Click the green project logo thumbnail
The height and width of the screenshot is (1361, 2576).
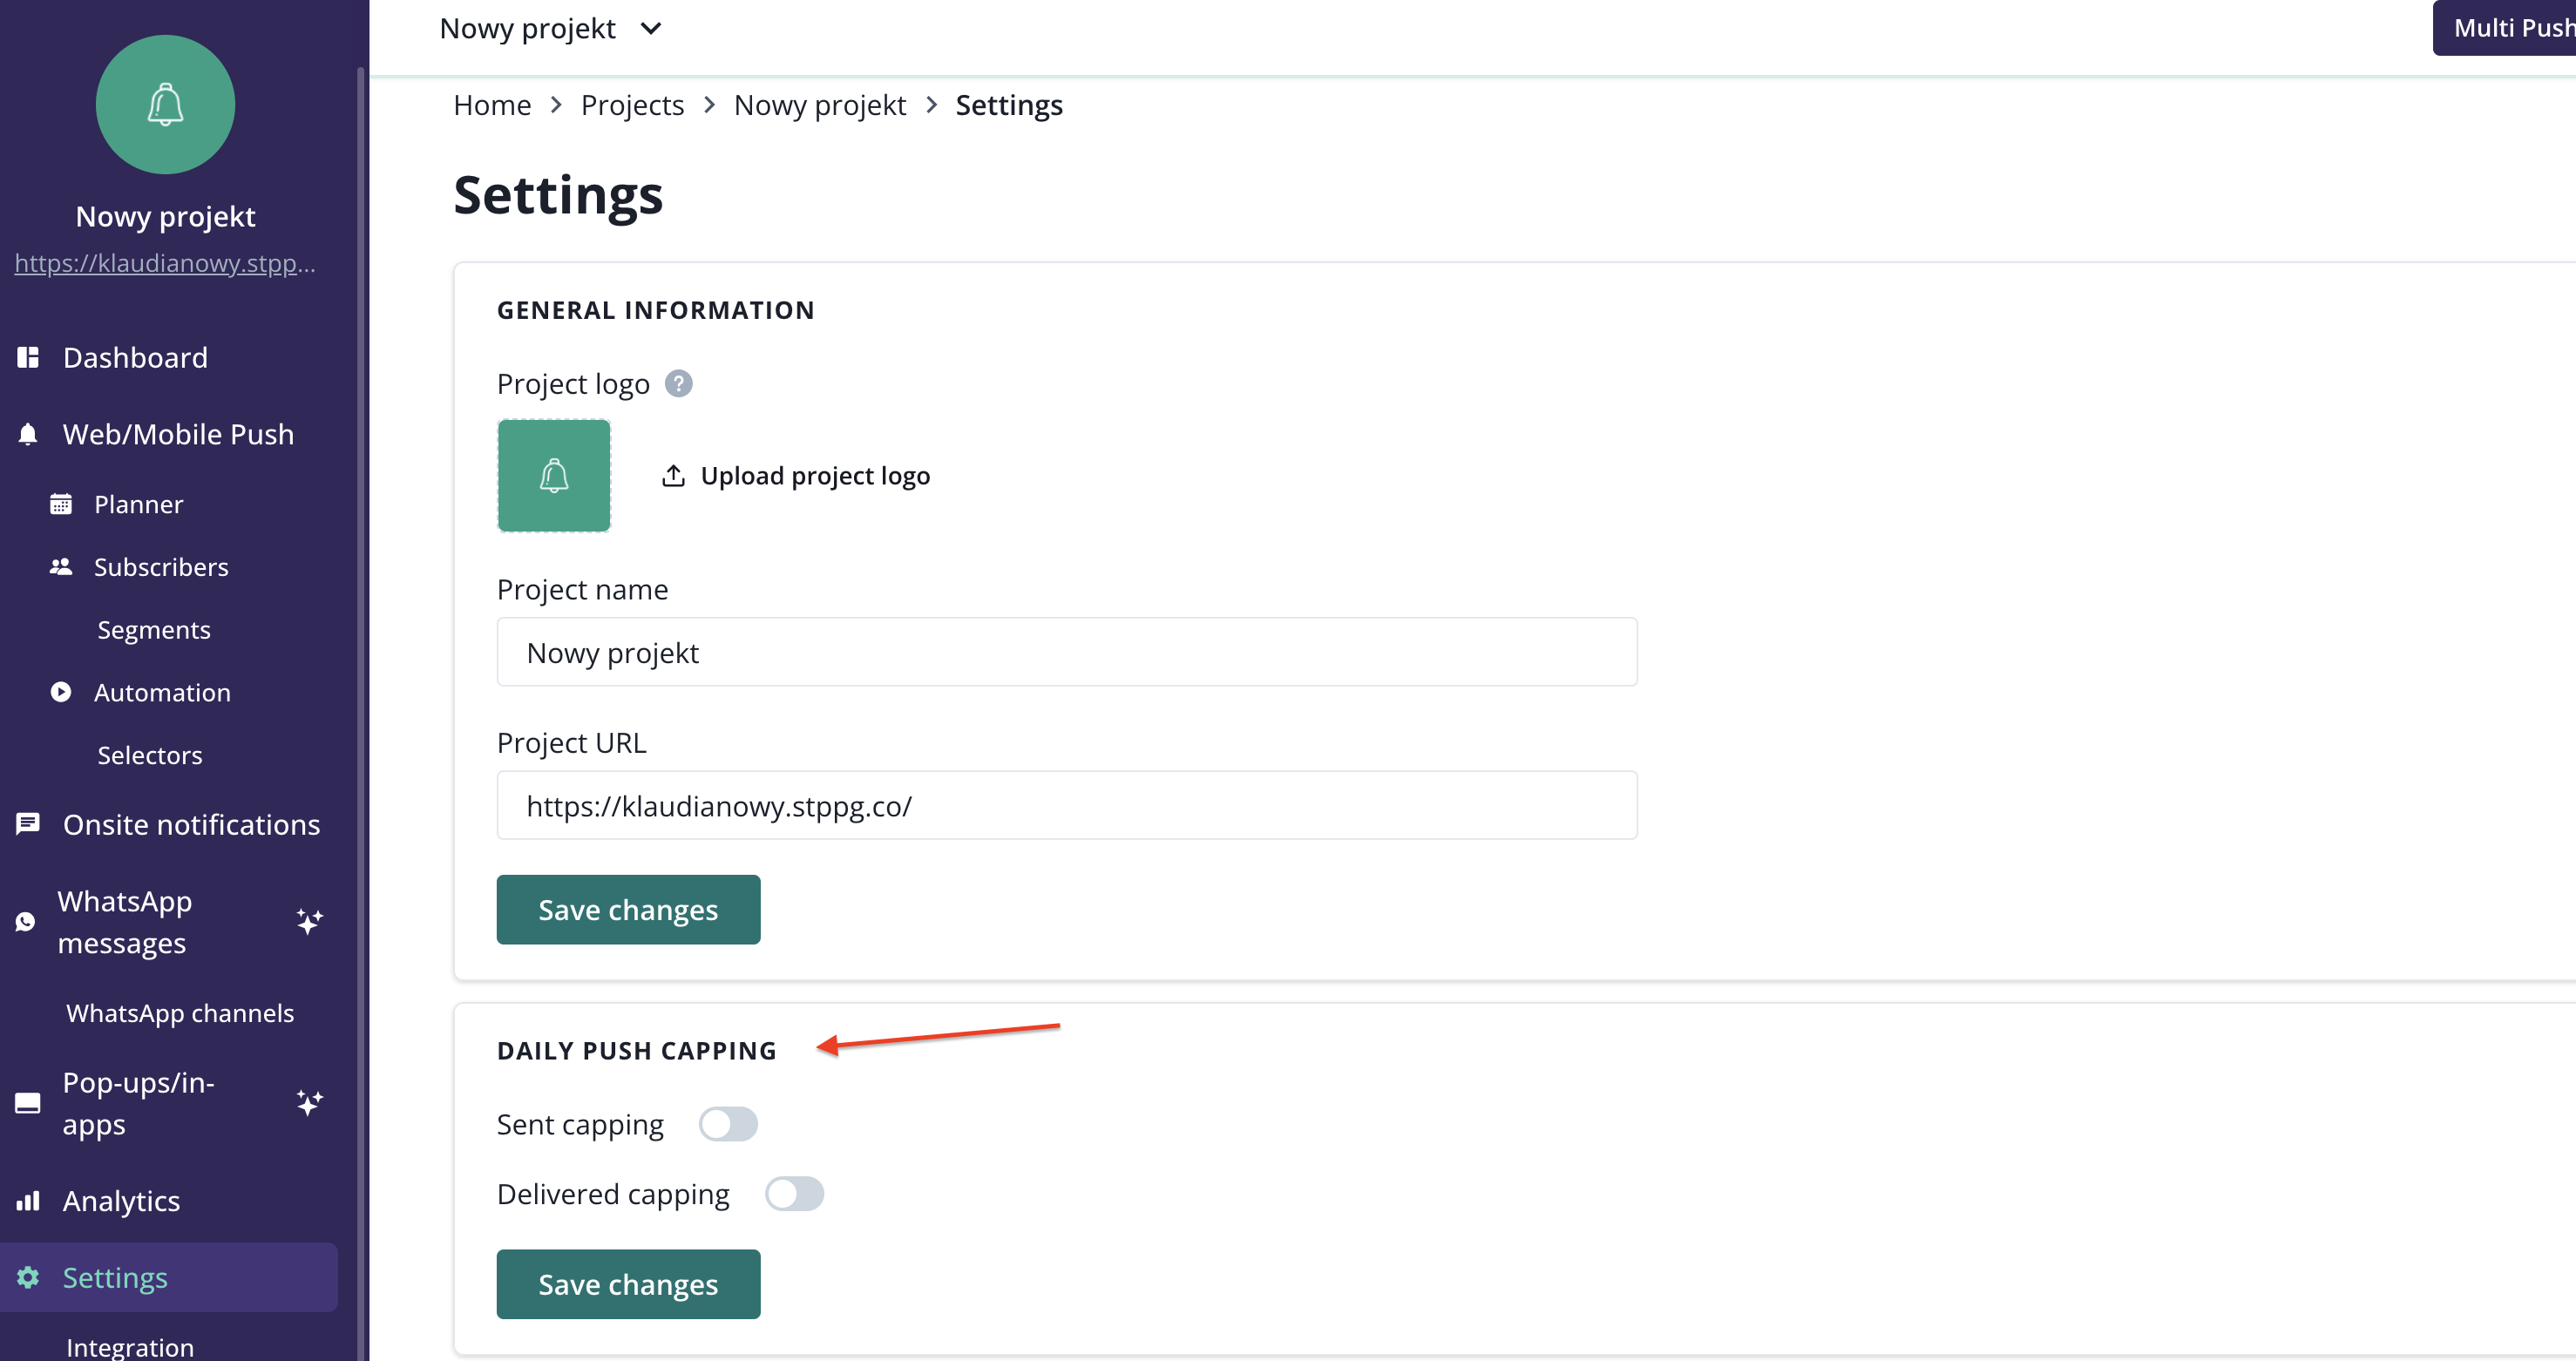pos(554,476)
